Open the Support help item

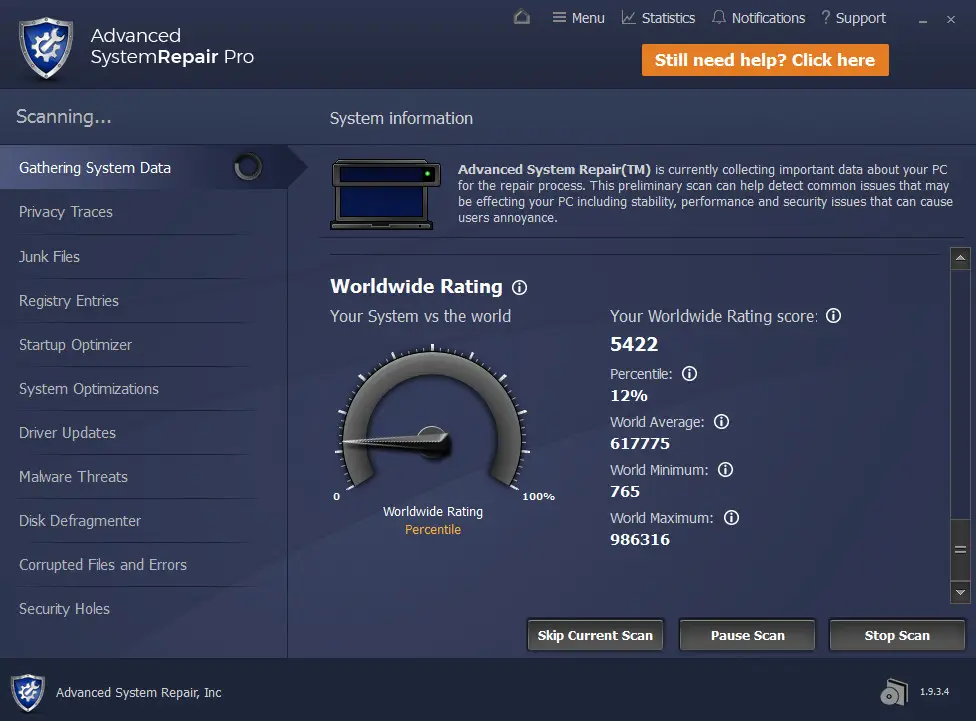(x=853, y=18)
